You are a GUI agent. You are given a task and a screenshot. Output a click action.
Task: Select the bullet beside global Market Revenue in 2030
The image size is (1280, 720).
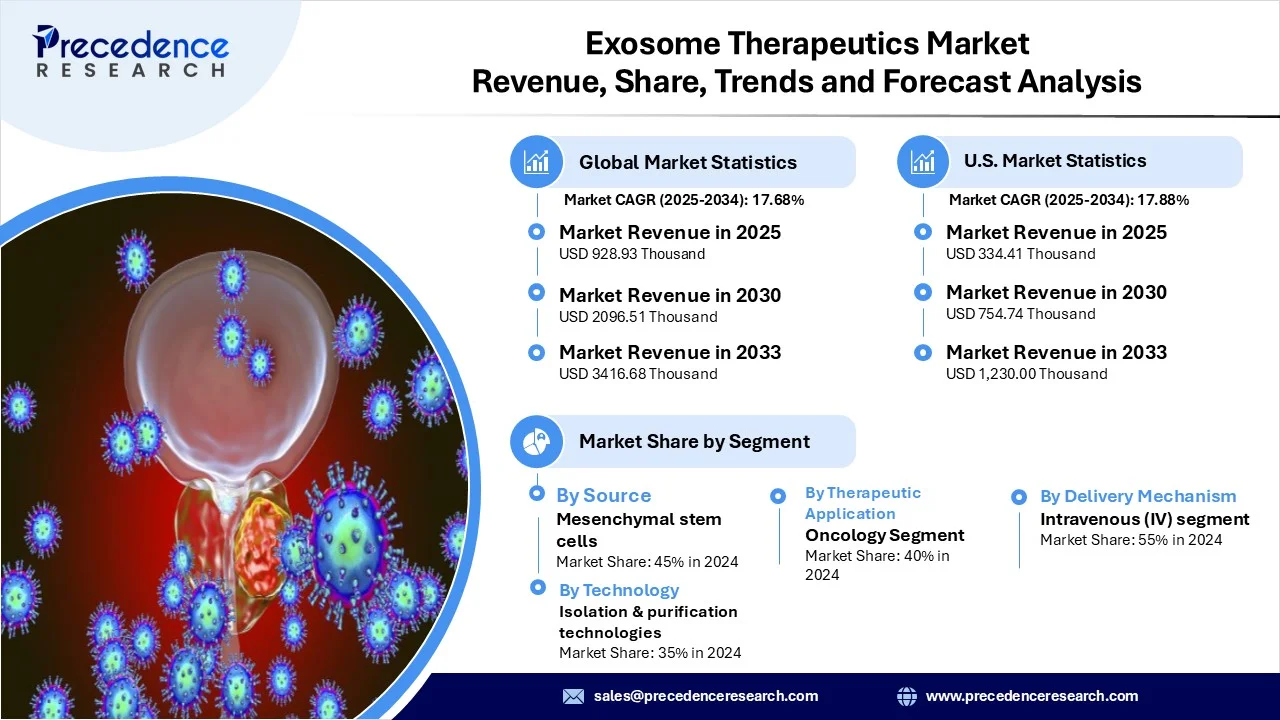537,293
